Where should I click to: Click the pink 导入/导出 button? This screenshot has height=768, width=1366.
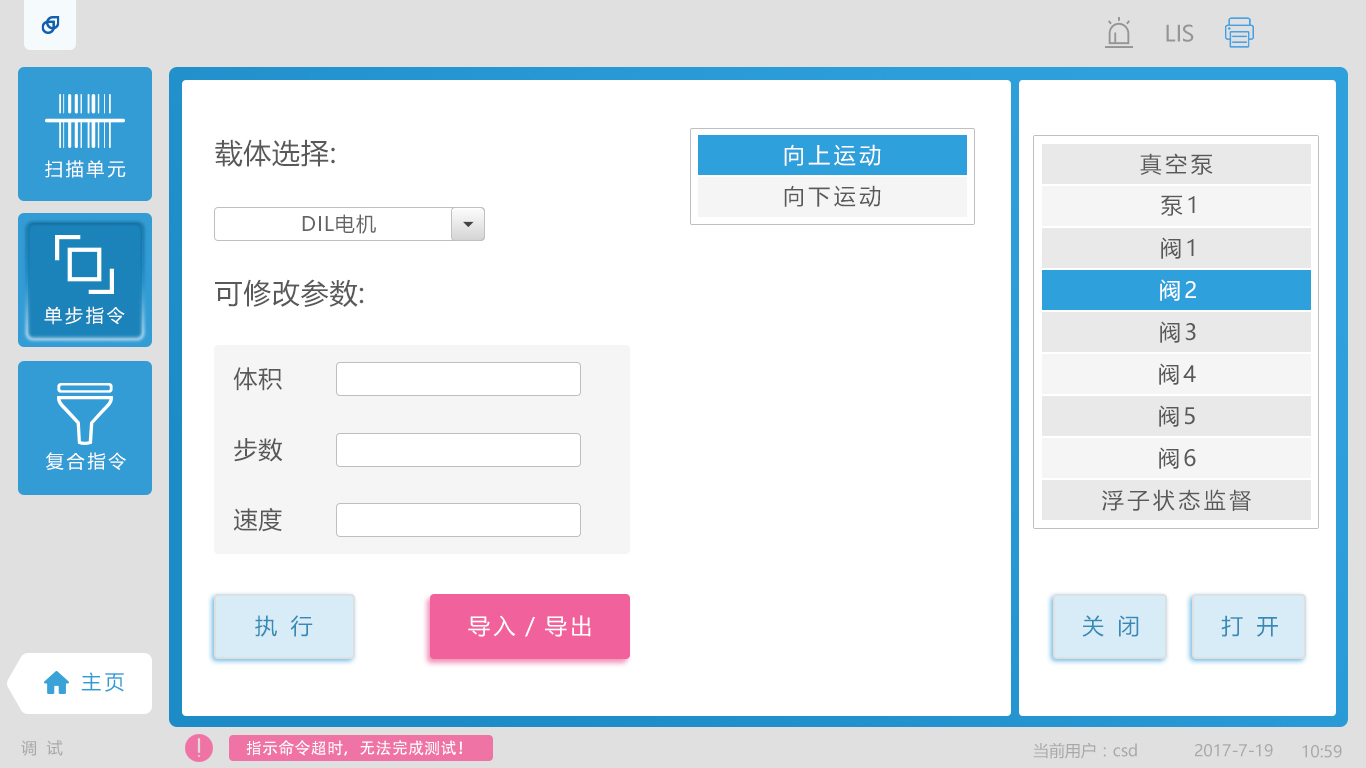pyautogui.click(x=530, y=627)
